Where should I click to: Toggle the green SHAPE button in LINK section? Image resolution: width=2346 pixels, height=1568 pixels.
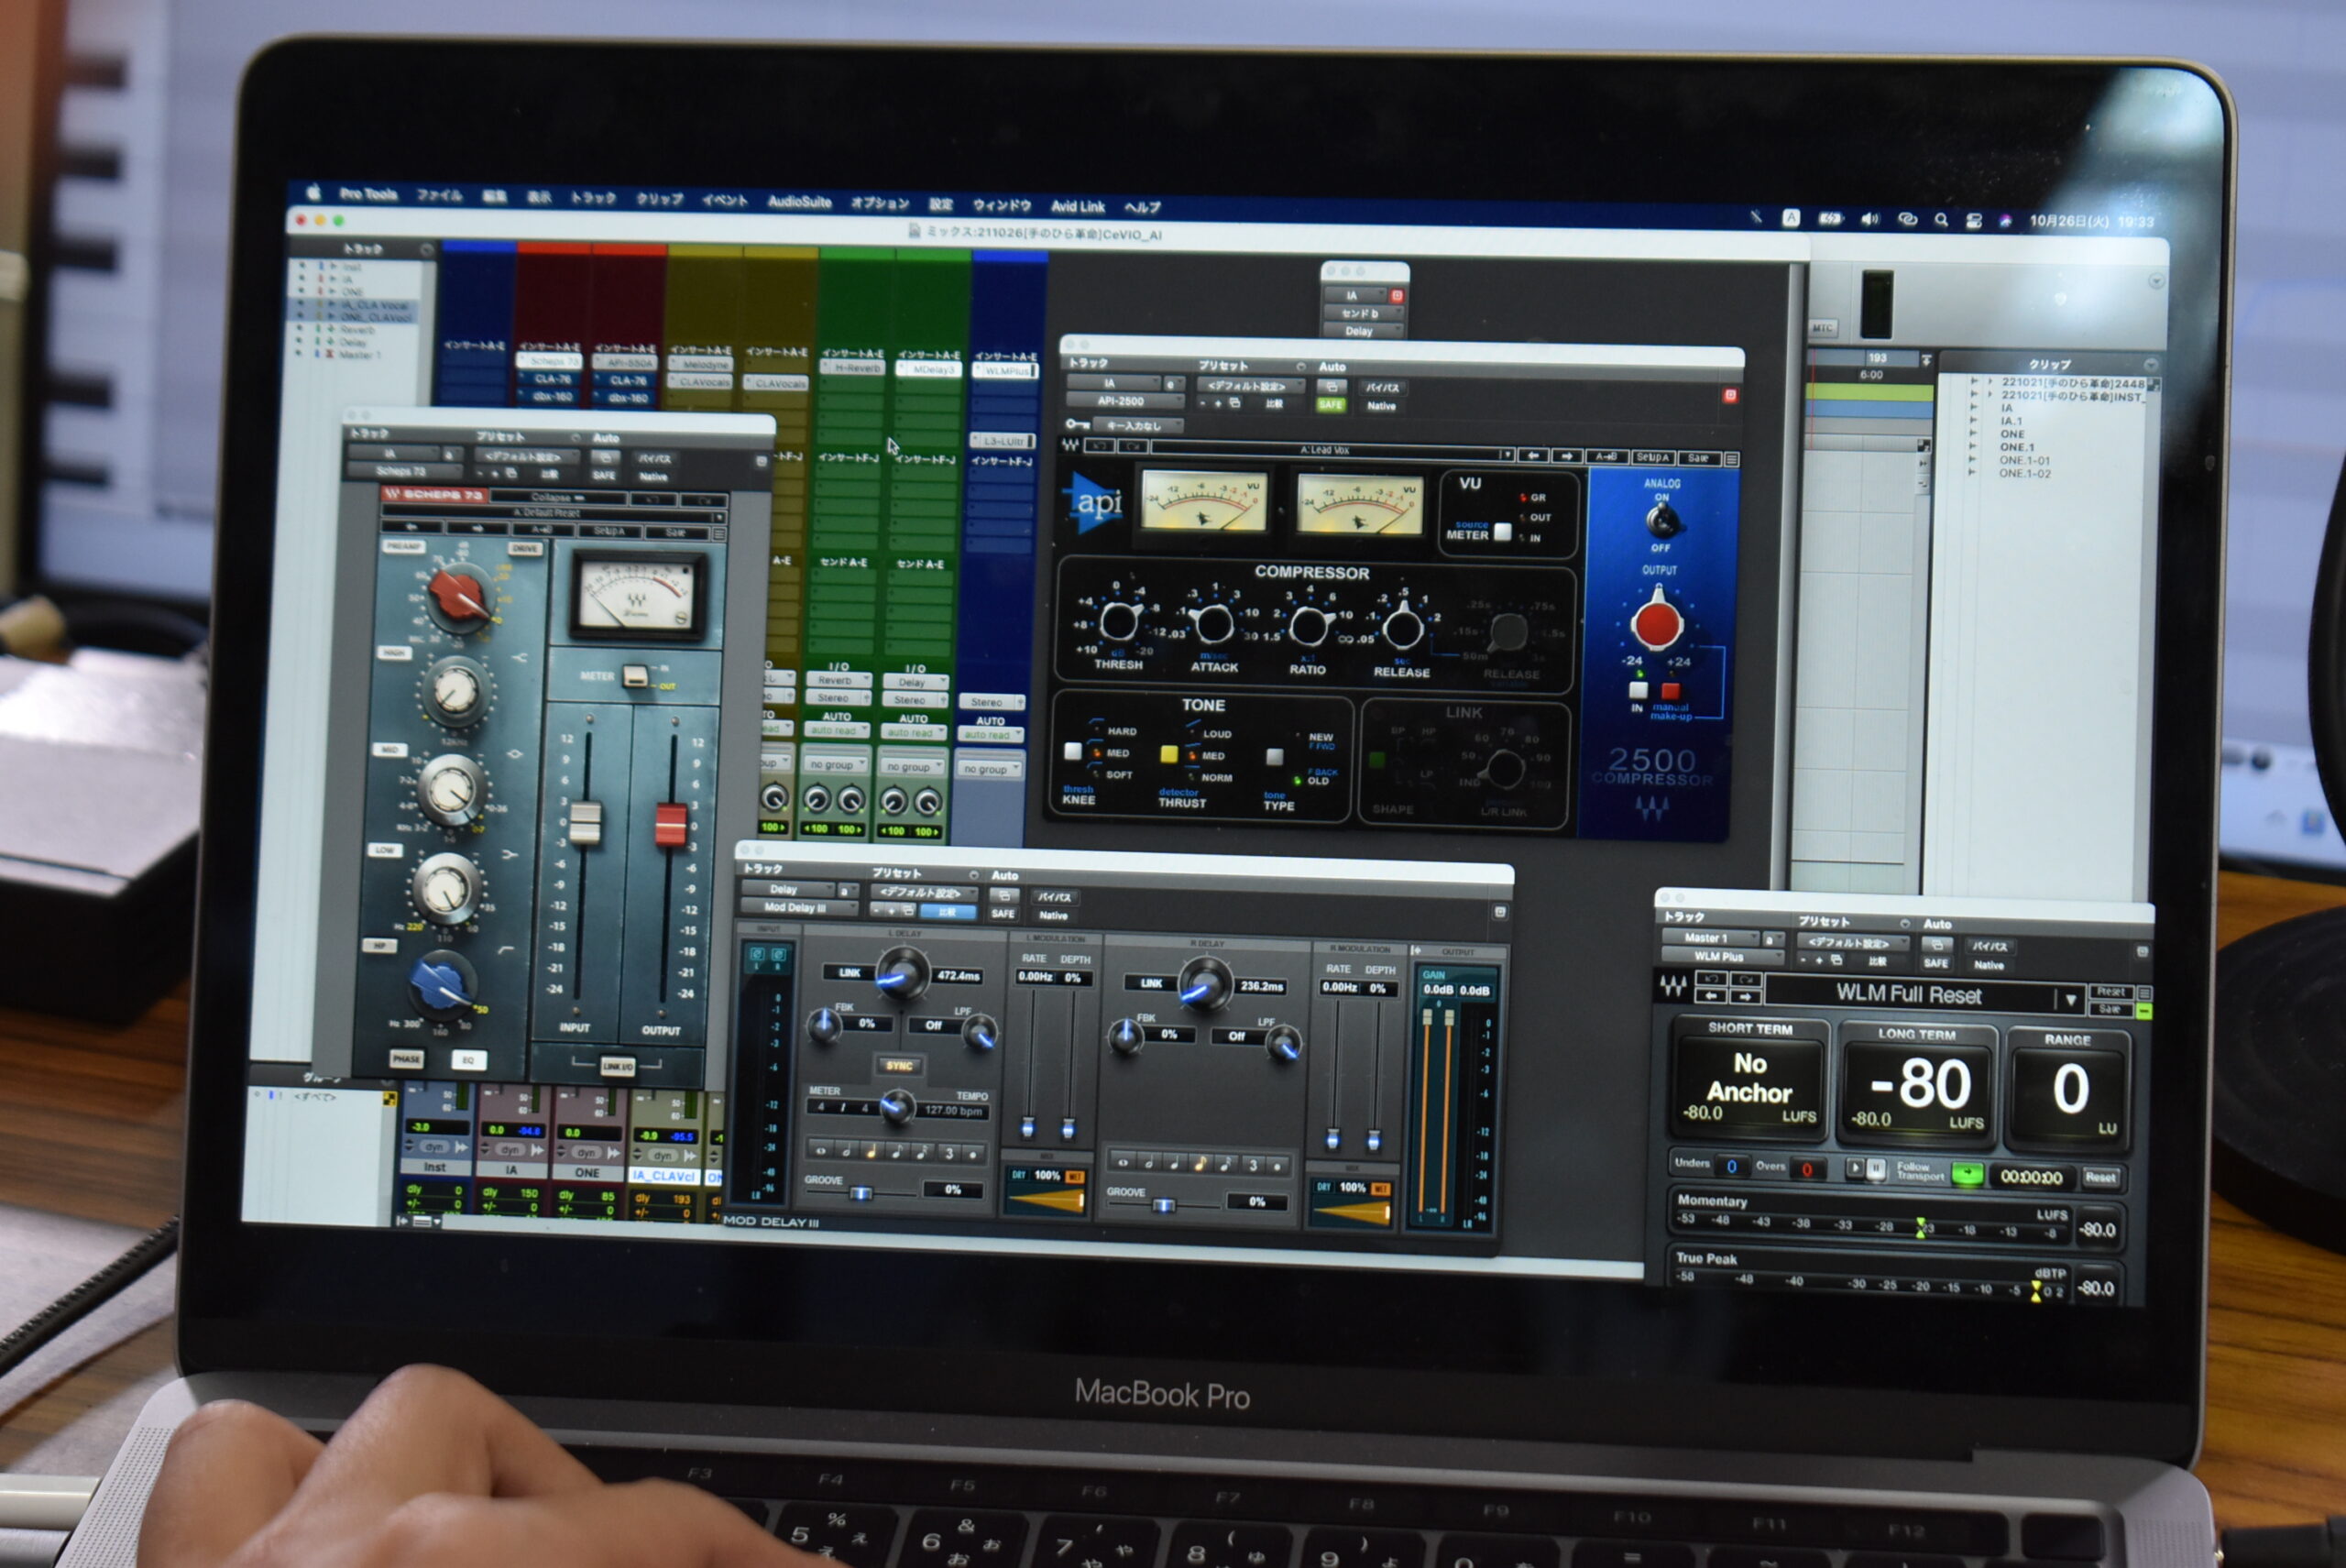tap(1377, 760)
